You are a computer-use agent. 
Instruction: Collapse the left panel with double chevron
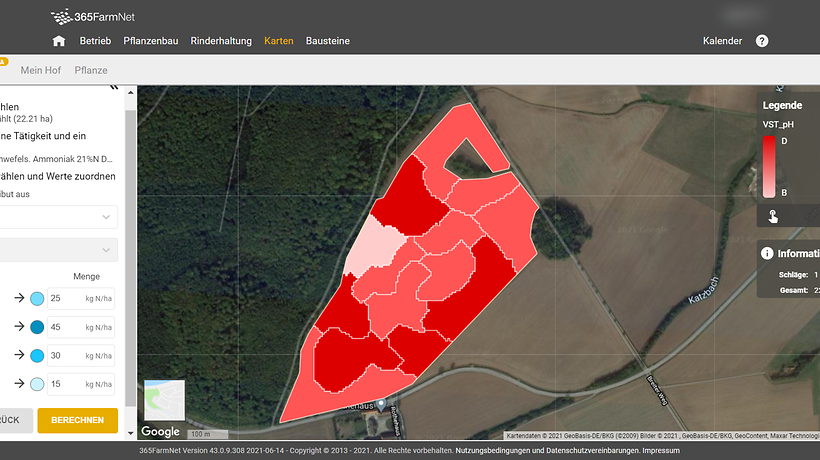113,89
